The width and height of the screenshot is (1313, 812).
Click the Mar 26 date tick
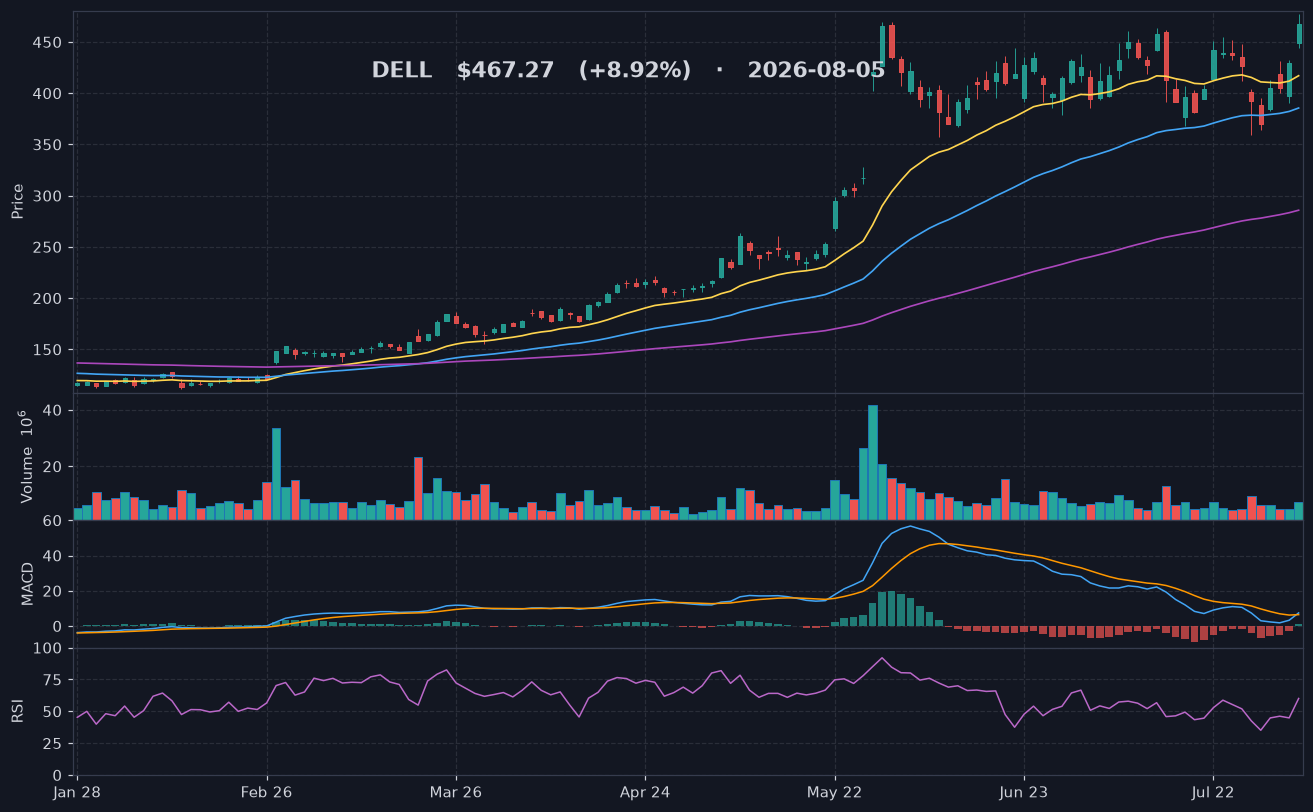tap(456, 791)
